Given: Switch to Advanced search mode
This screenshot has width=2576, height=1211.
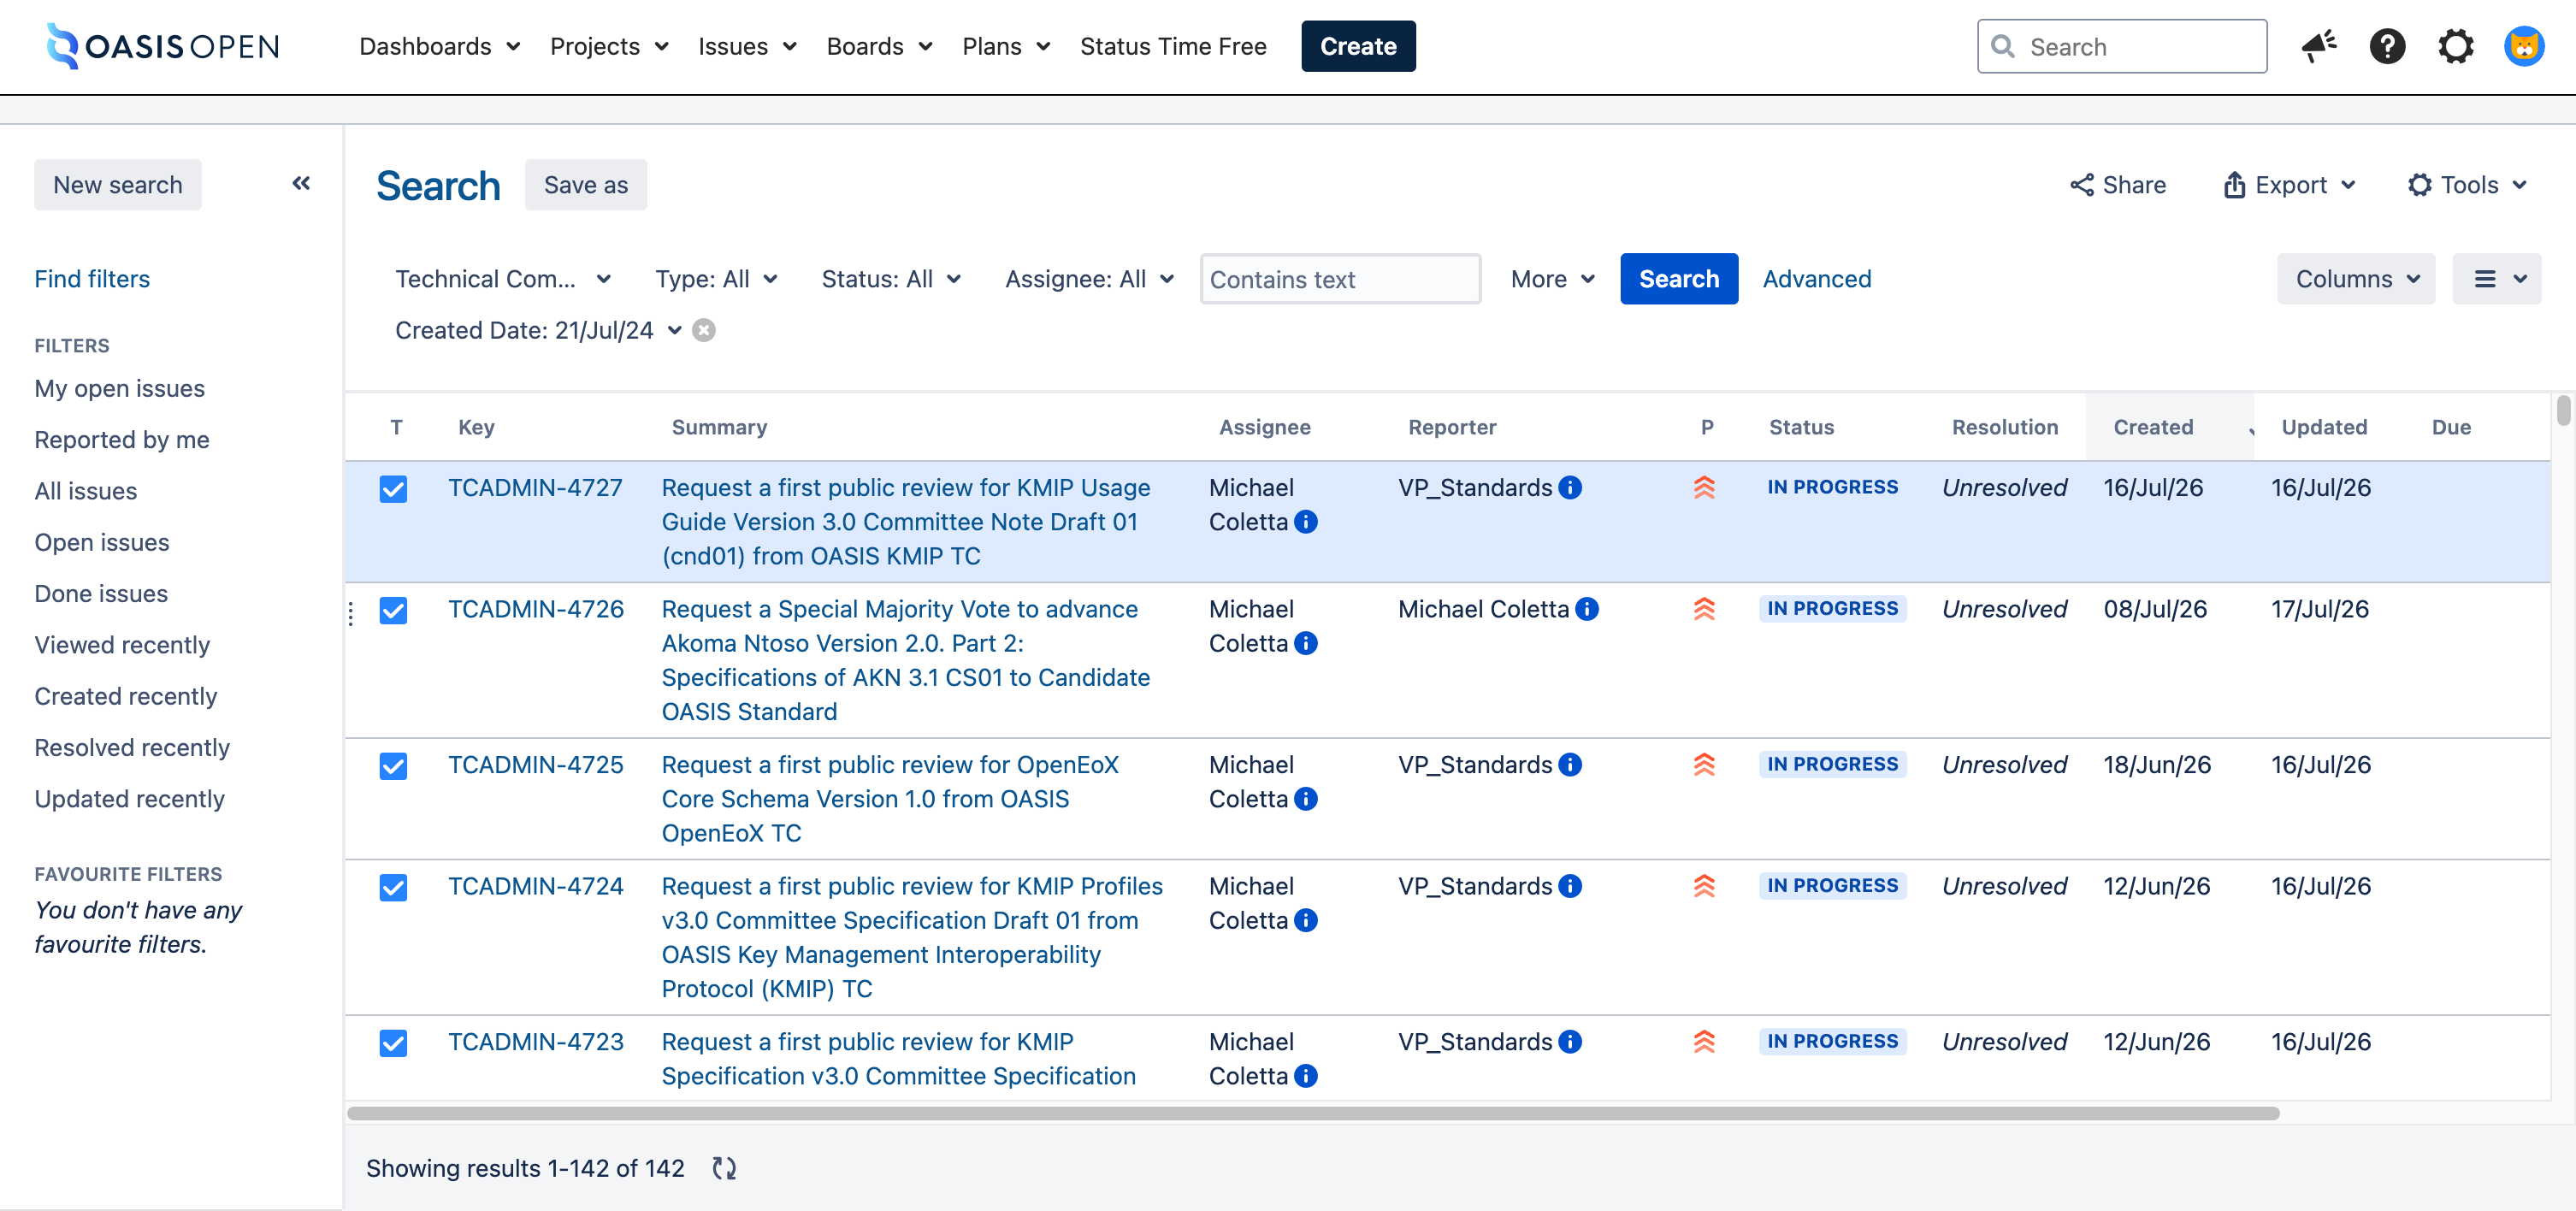Looking at the screenshot, I should pyautogui.click(x=1816, y=279).
